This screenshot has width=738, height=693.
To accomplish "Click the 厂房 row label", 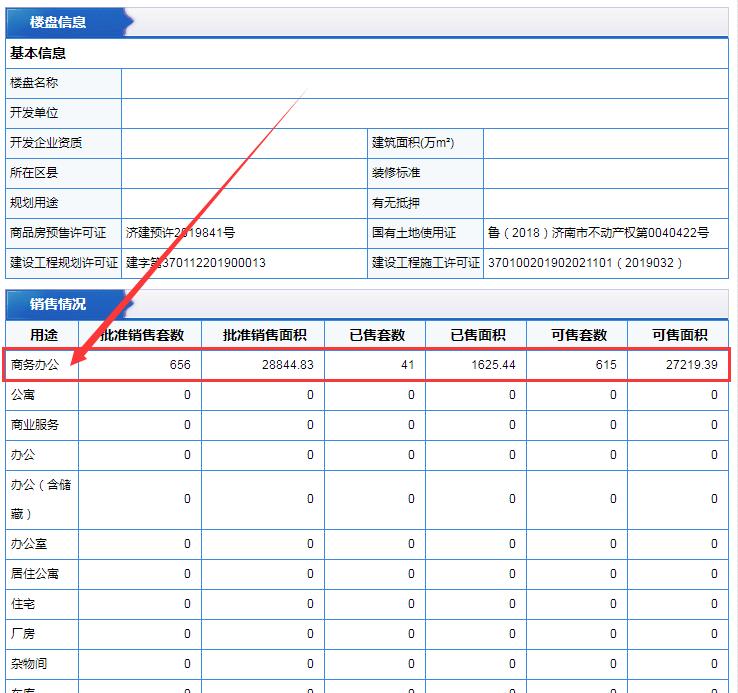I will 23,634.
